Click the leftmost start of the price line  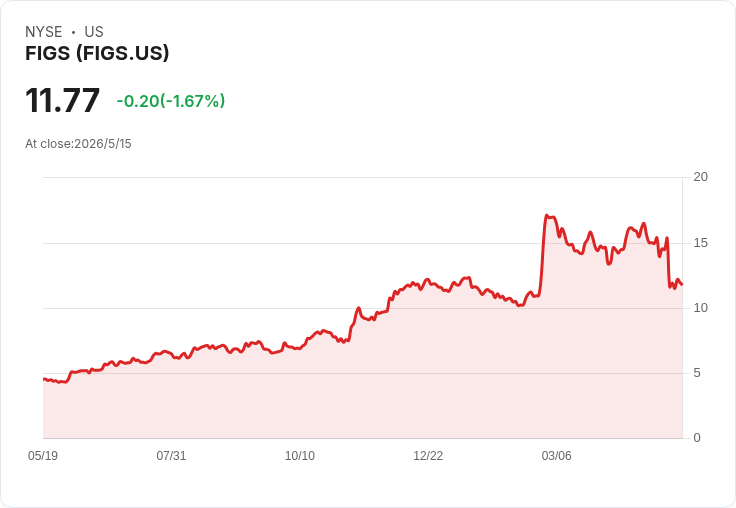coord(44,379)
